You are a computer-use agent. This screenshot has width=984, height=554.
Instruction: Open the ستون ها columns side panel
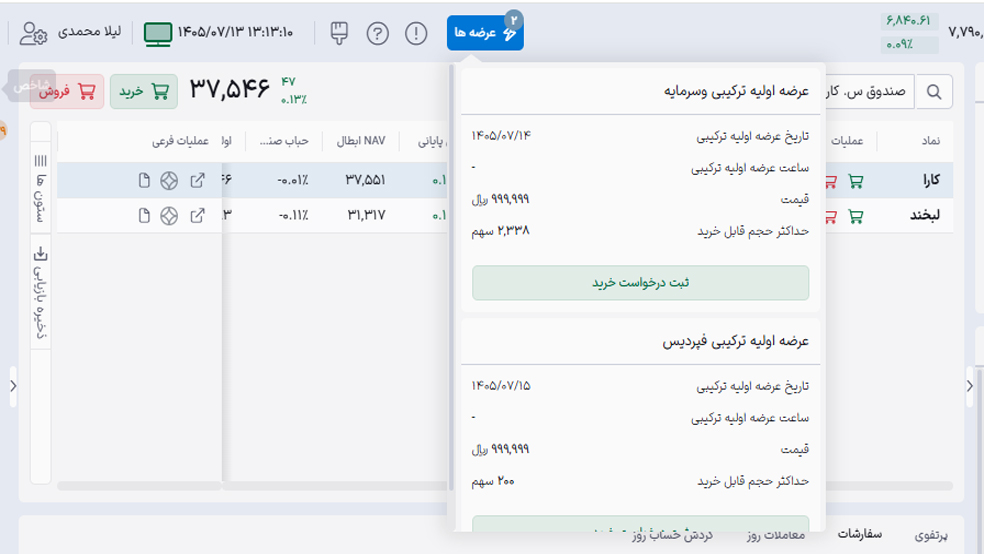41,189
